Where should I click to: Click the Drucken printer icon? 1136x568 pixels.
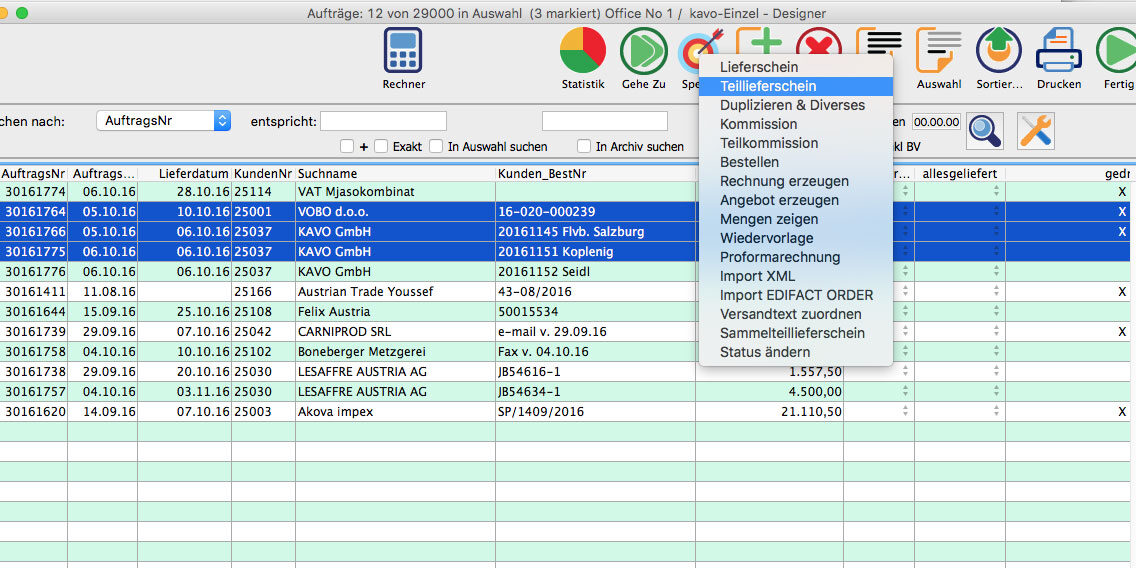coord(1058,50)
